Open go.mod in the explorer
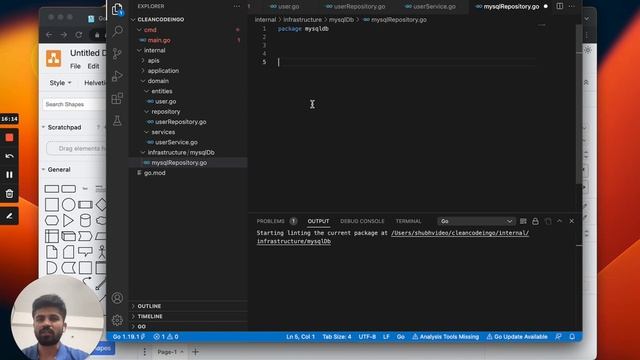This screenshot has height=360, width=640. click(x=154, y=173)
